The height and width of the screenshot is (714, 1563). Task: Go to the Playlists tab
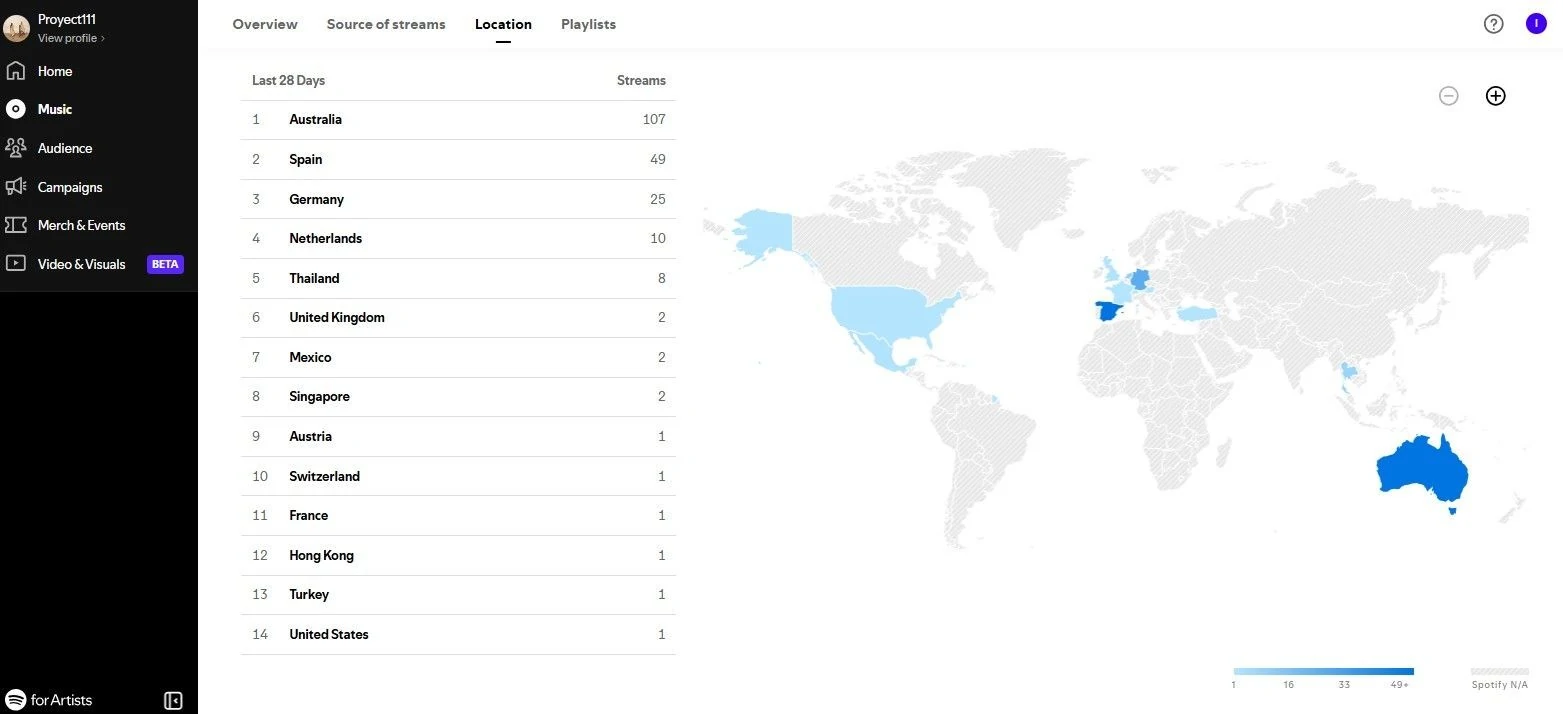[x=588, y=24]
